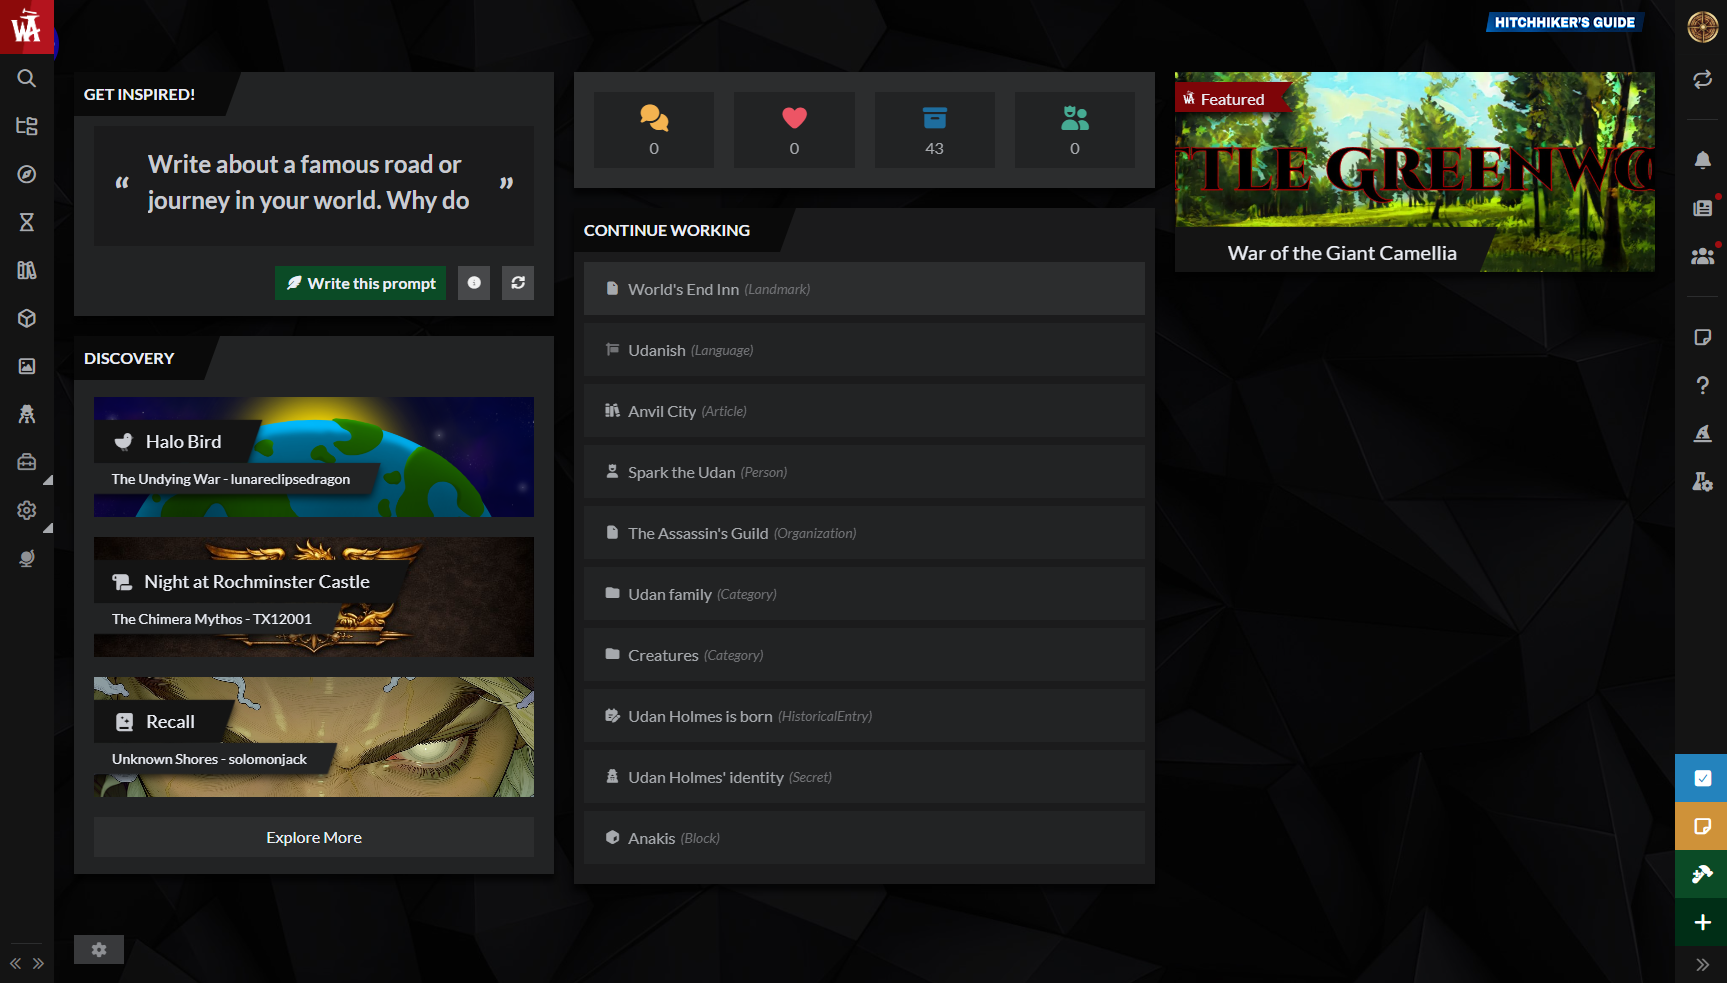
Task: Open the image gallery sidebar icon
Action: tap(27, 366)
